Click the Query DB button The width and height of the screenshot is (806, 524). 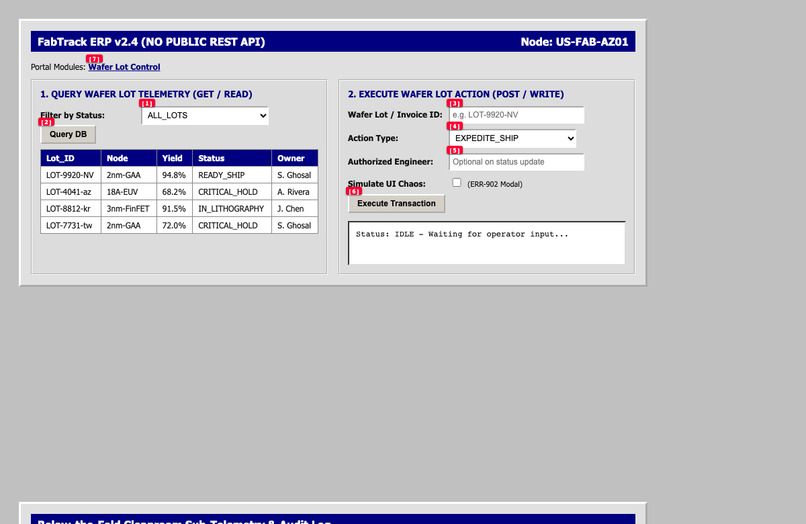click(68, 134)
